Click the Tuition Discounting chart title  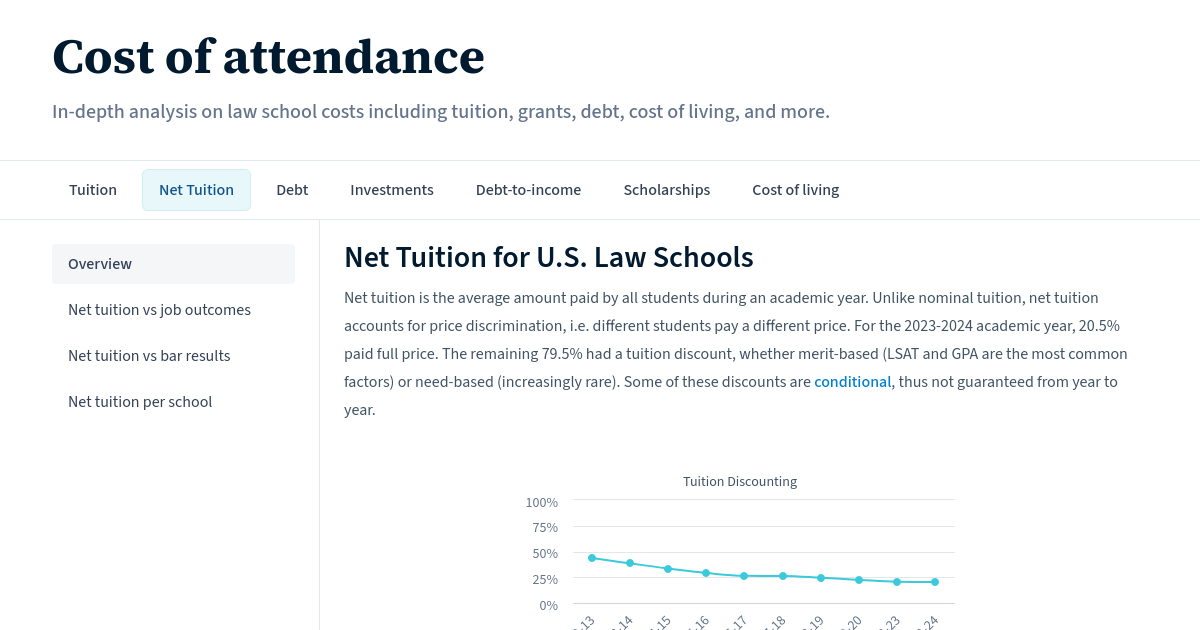pyautogui.click(x=739, y=481)
